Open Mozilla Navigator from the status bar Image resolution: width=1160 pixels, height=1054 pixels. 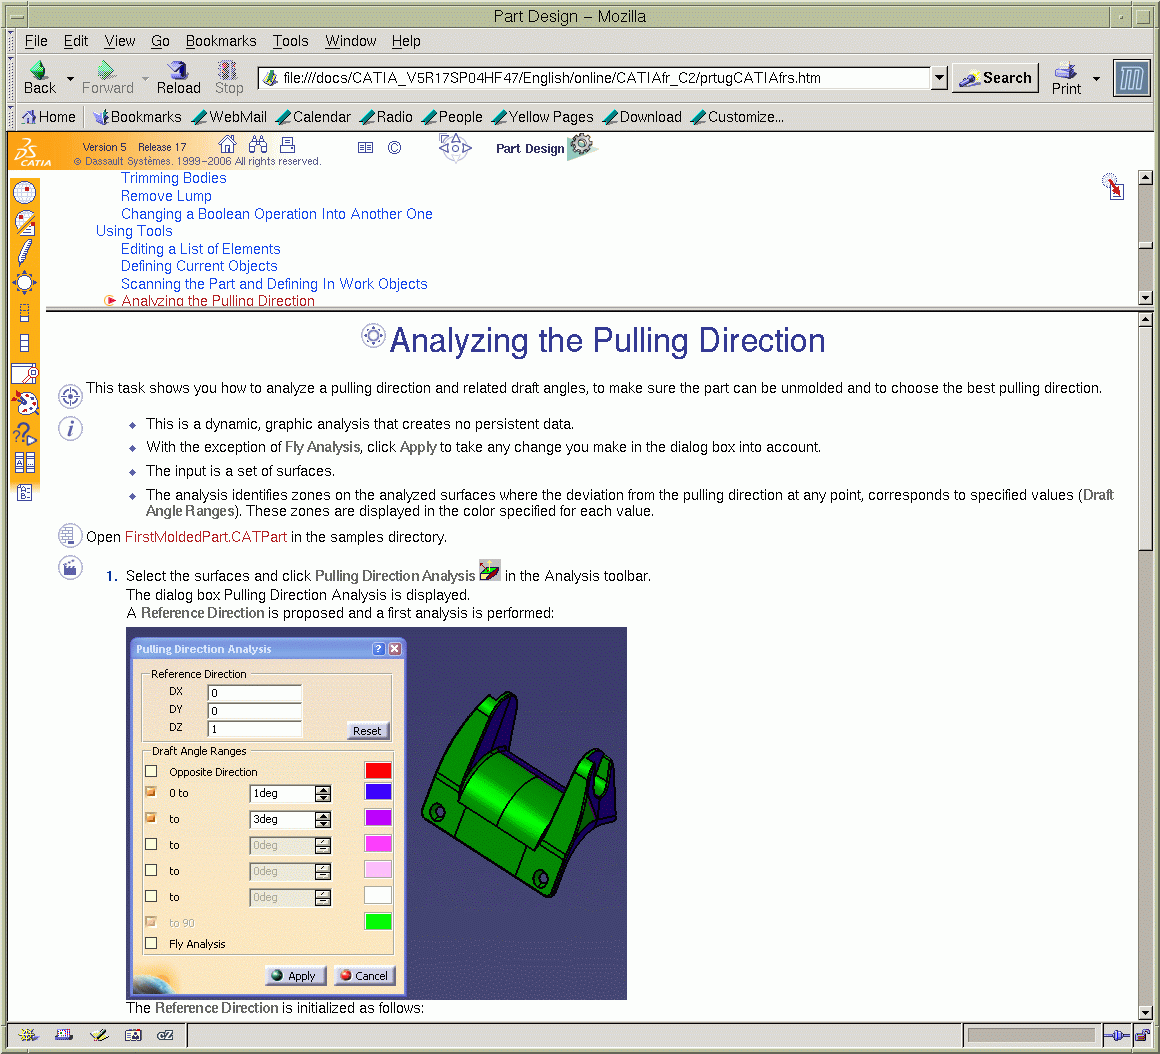click(28, 1035)
